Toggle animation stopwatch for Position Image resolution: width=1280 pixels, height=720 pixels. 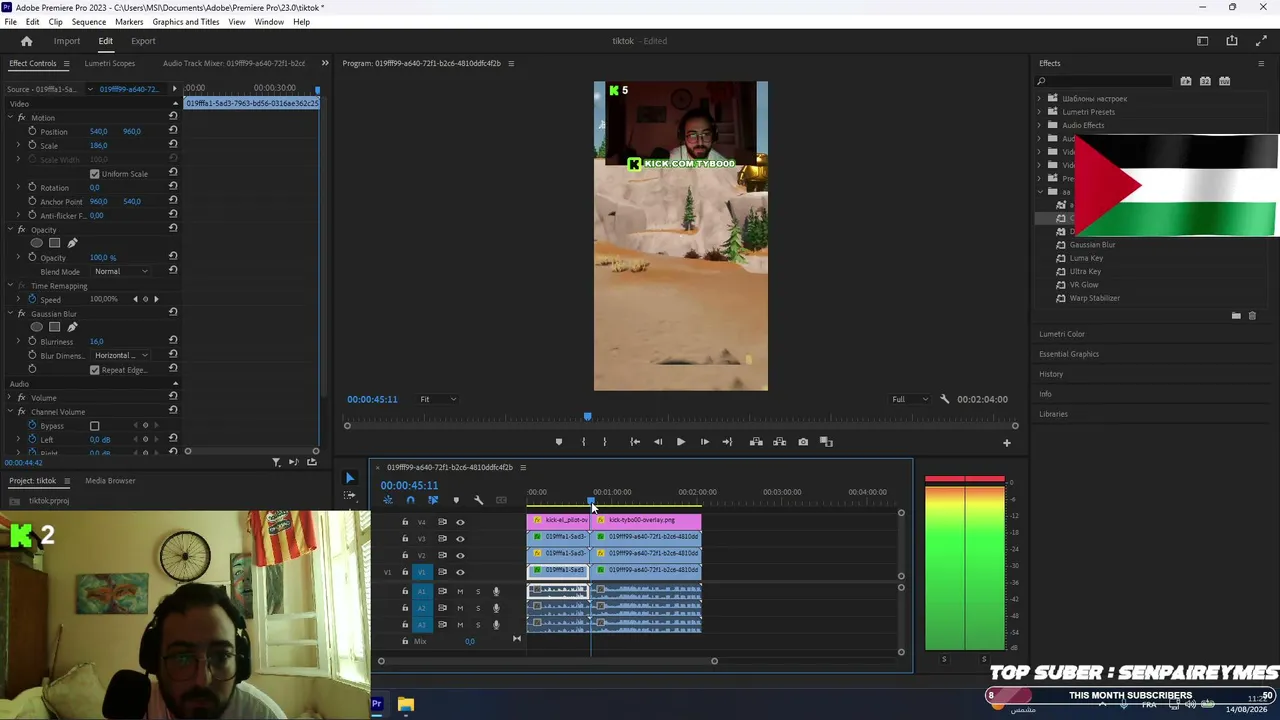pyautogui.click(x=32, y=131)
